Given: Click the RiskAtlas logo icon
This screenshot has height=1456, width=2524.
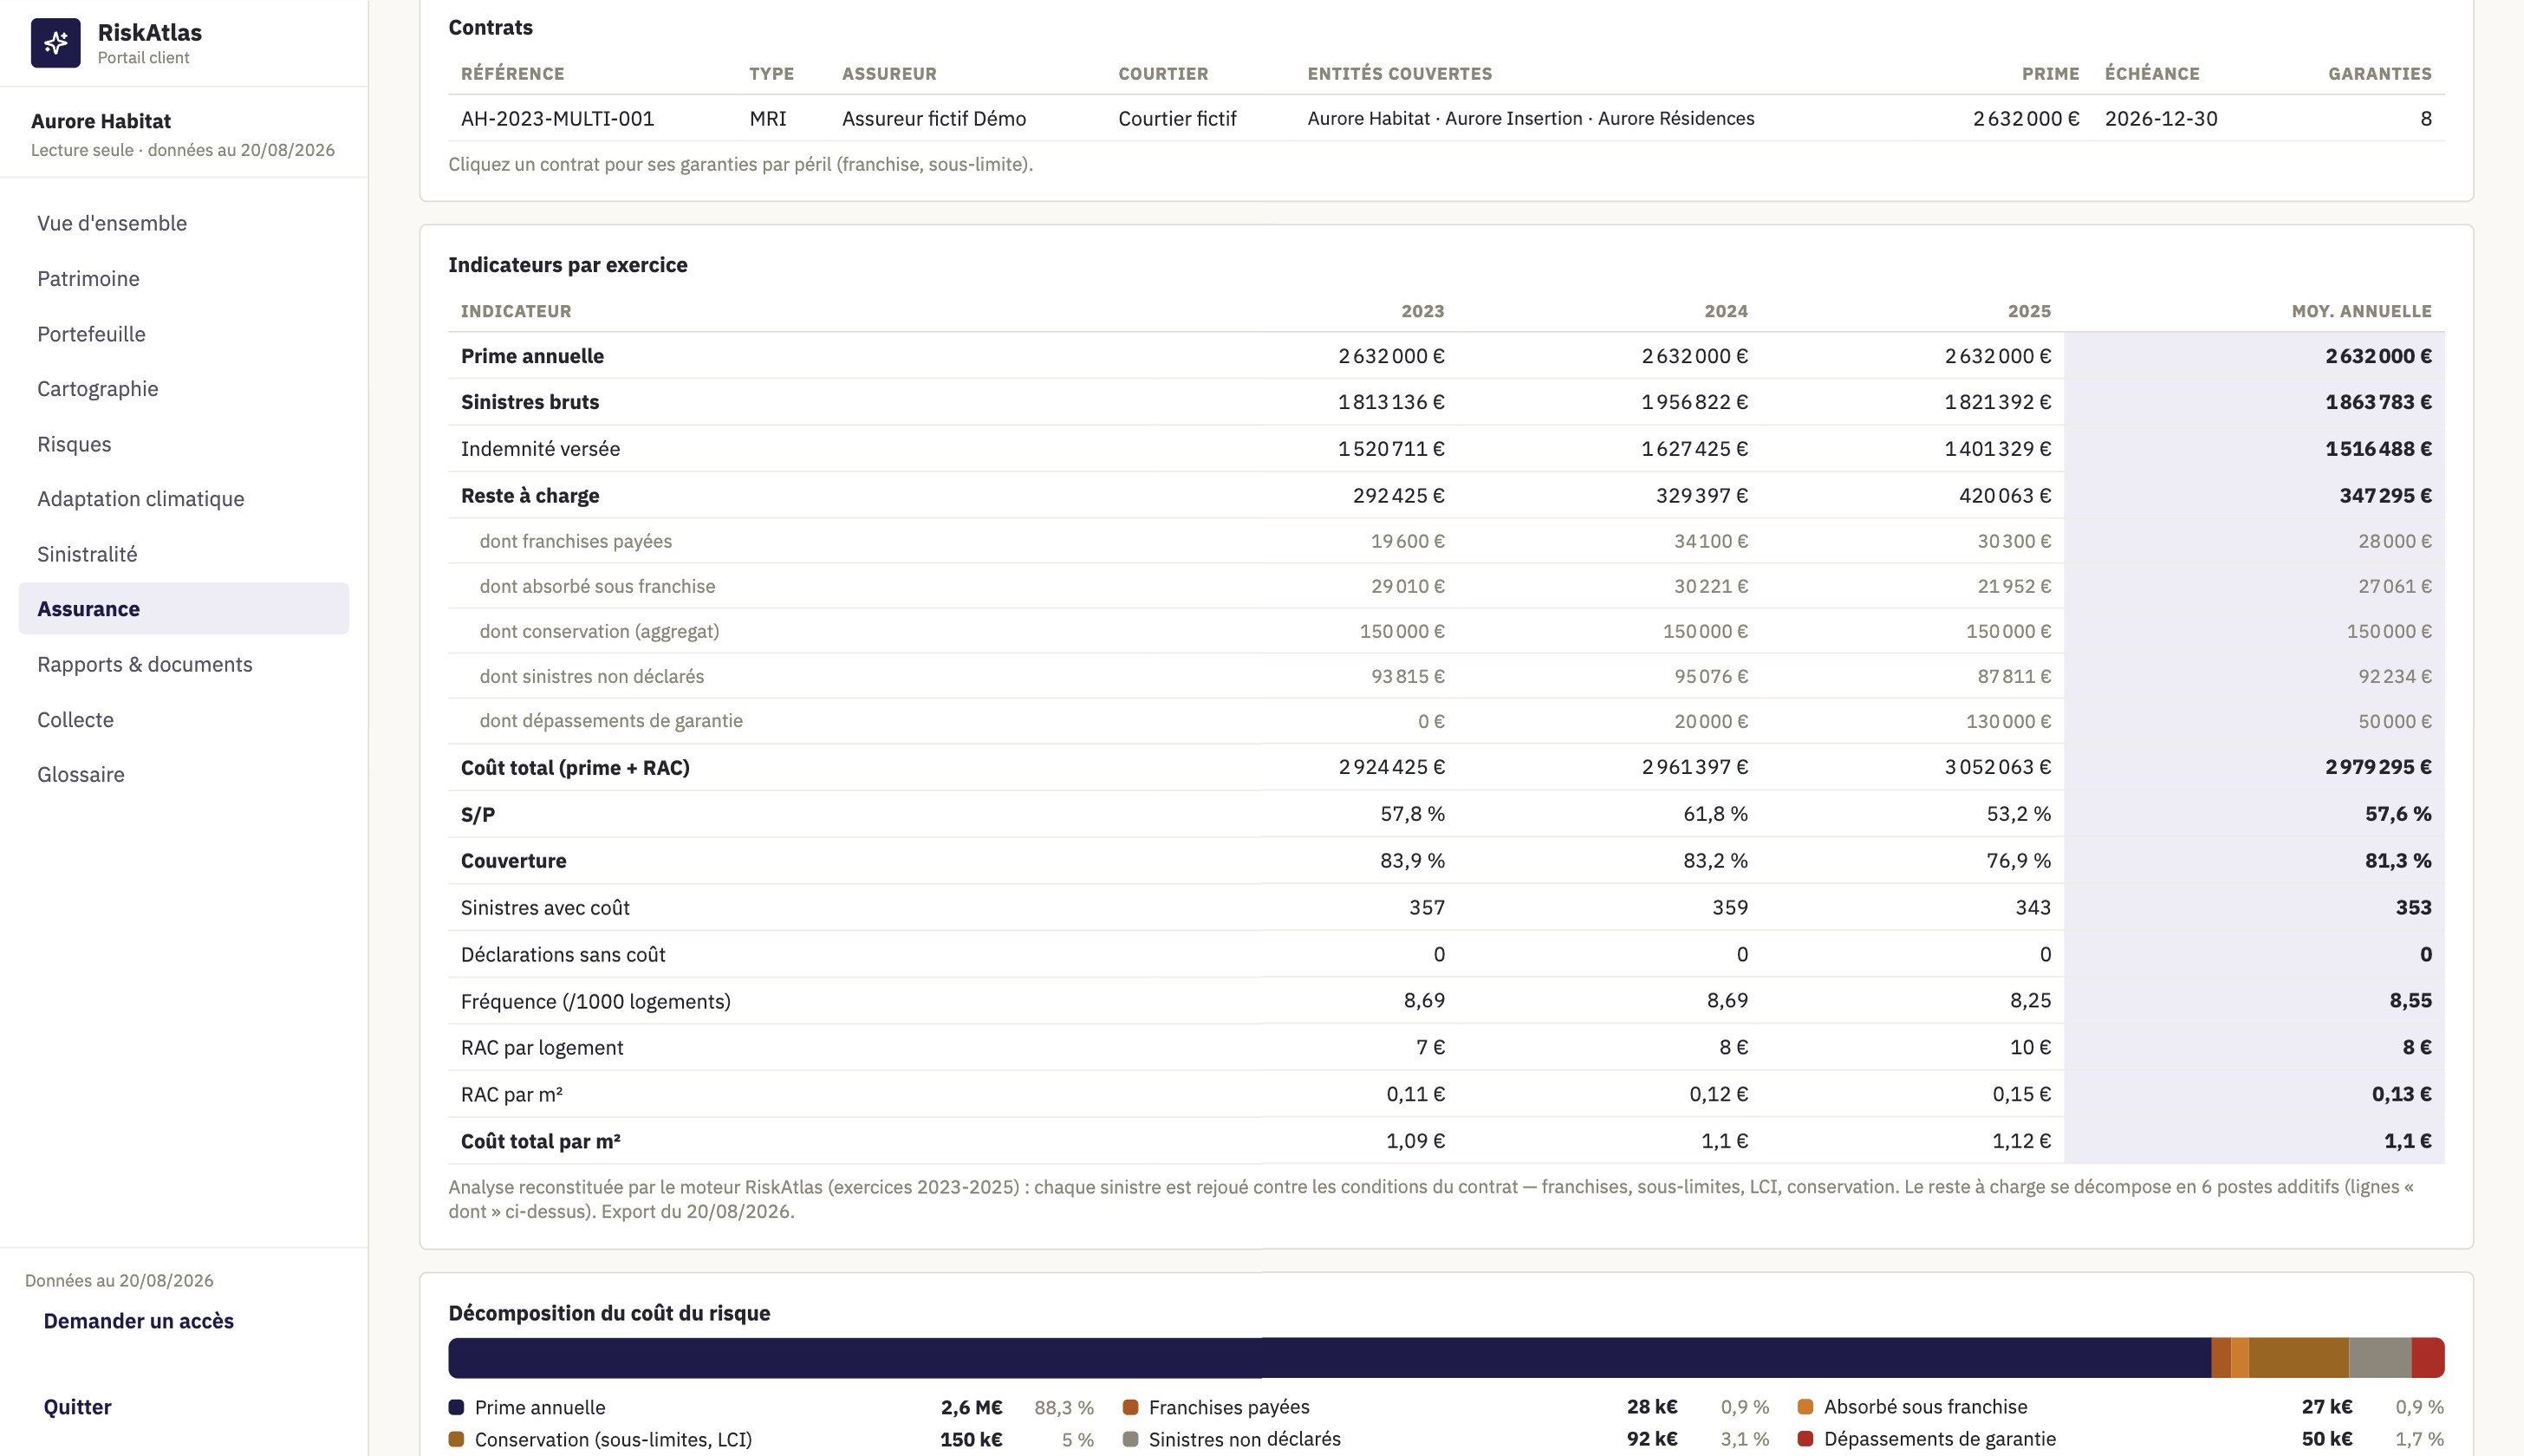Looking at the screenshot, I should tap(56, 43).
